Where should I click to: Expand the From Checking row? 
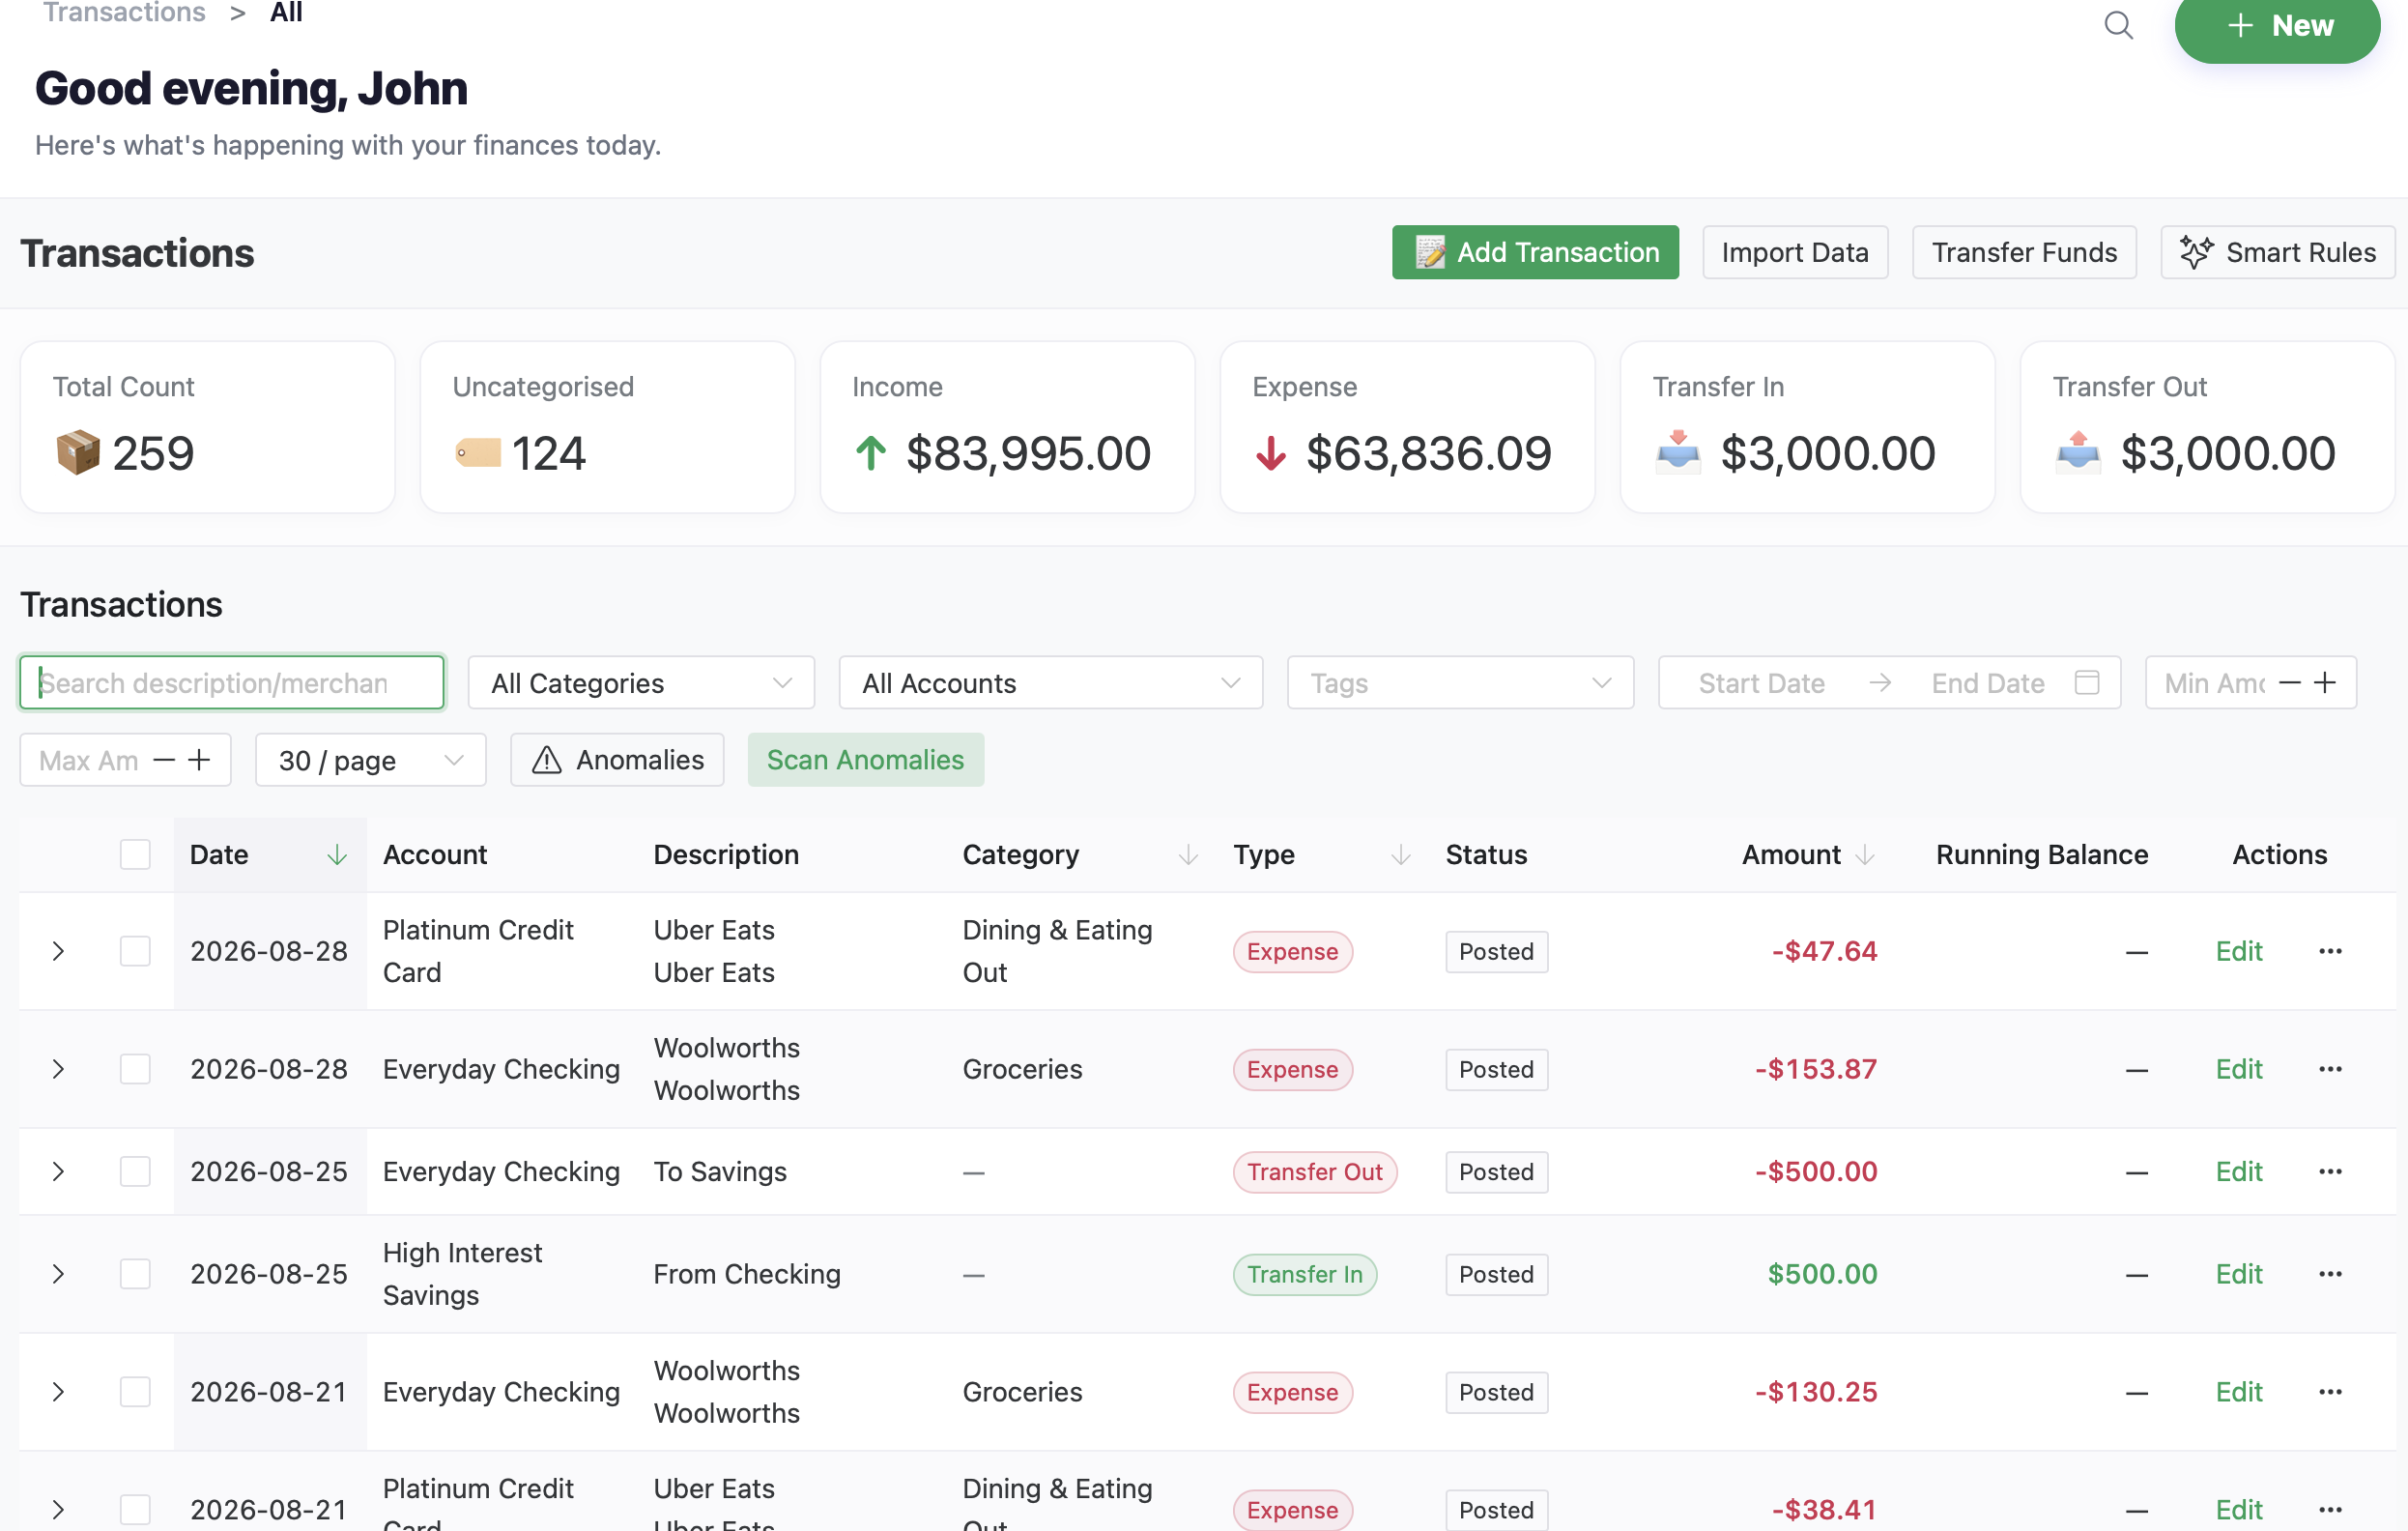pyautogui.click(x=58, y=1274)
